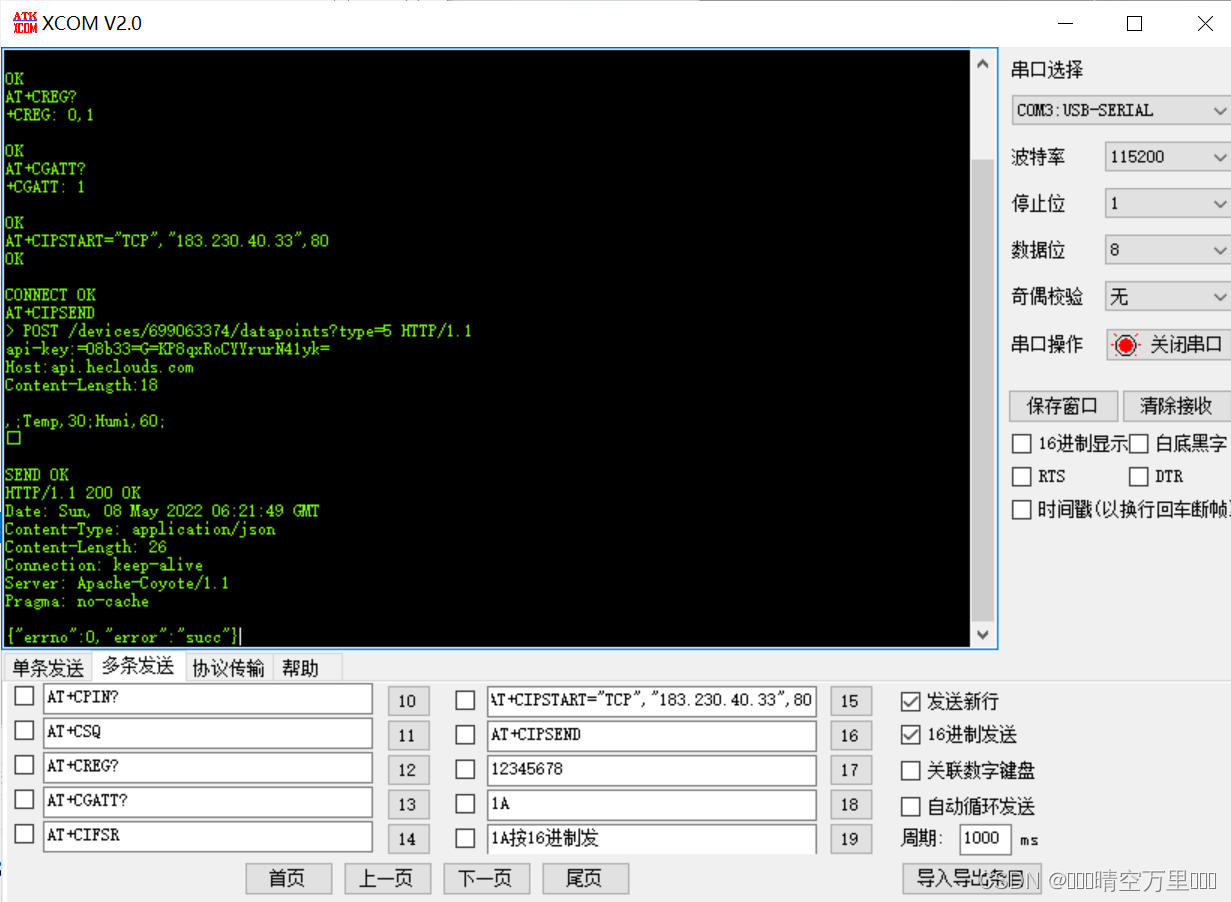Screen dimensions: 1231x902
Task: Click the 清除接收 clear receive button
Action: click(x=1177, y=406)
